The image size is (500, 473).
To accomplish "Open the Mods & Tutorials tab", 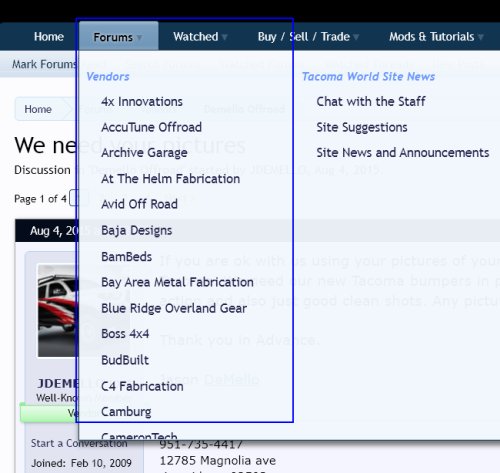I will click(x=432, y=36).
